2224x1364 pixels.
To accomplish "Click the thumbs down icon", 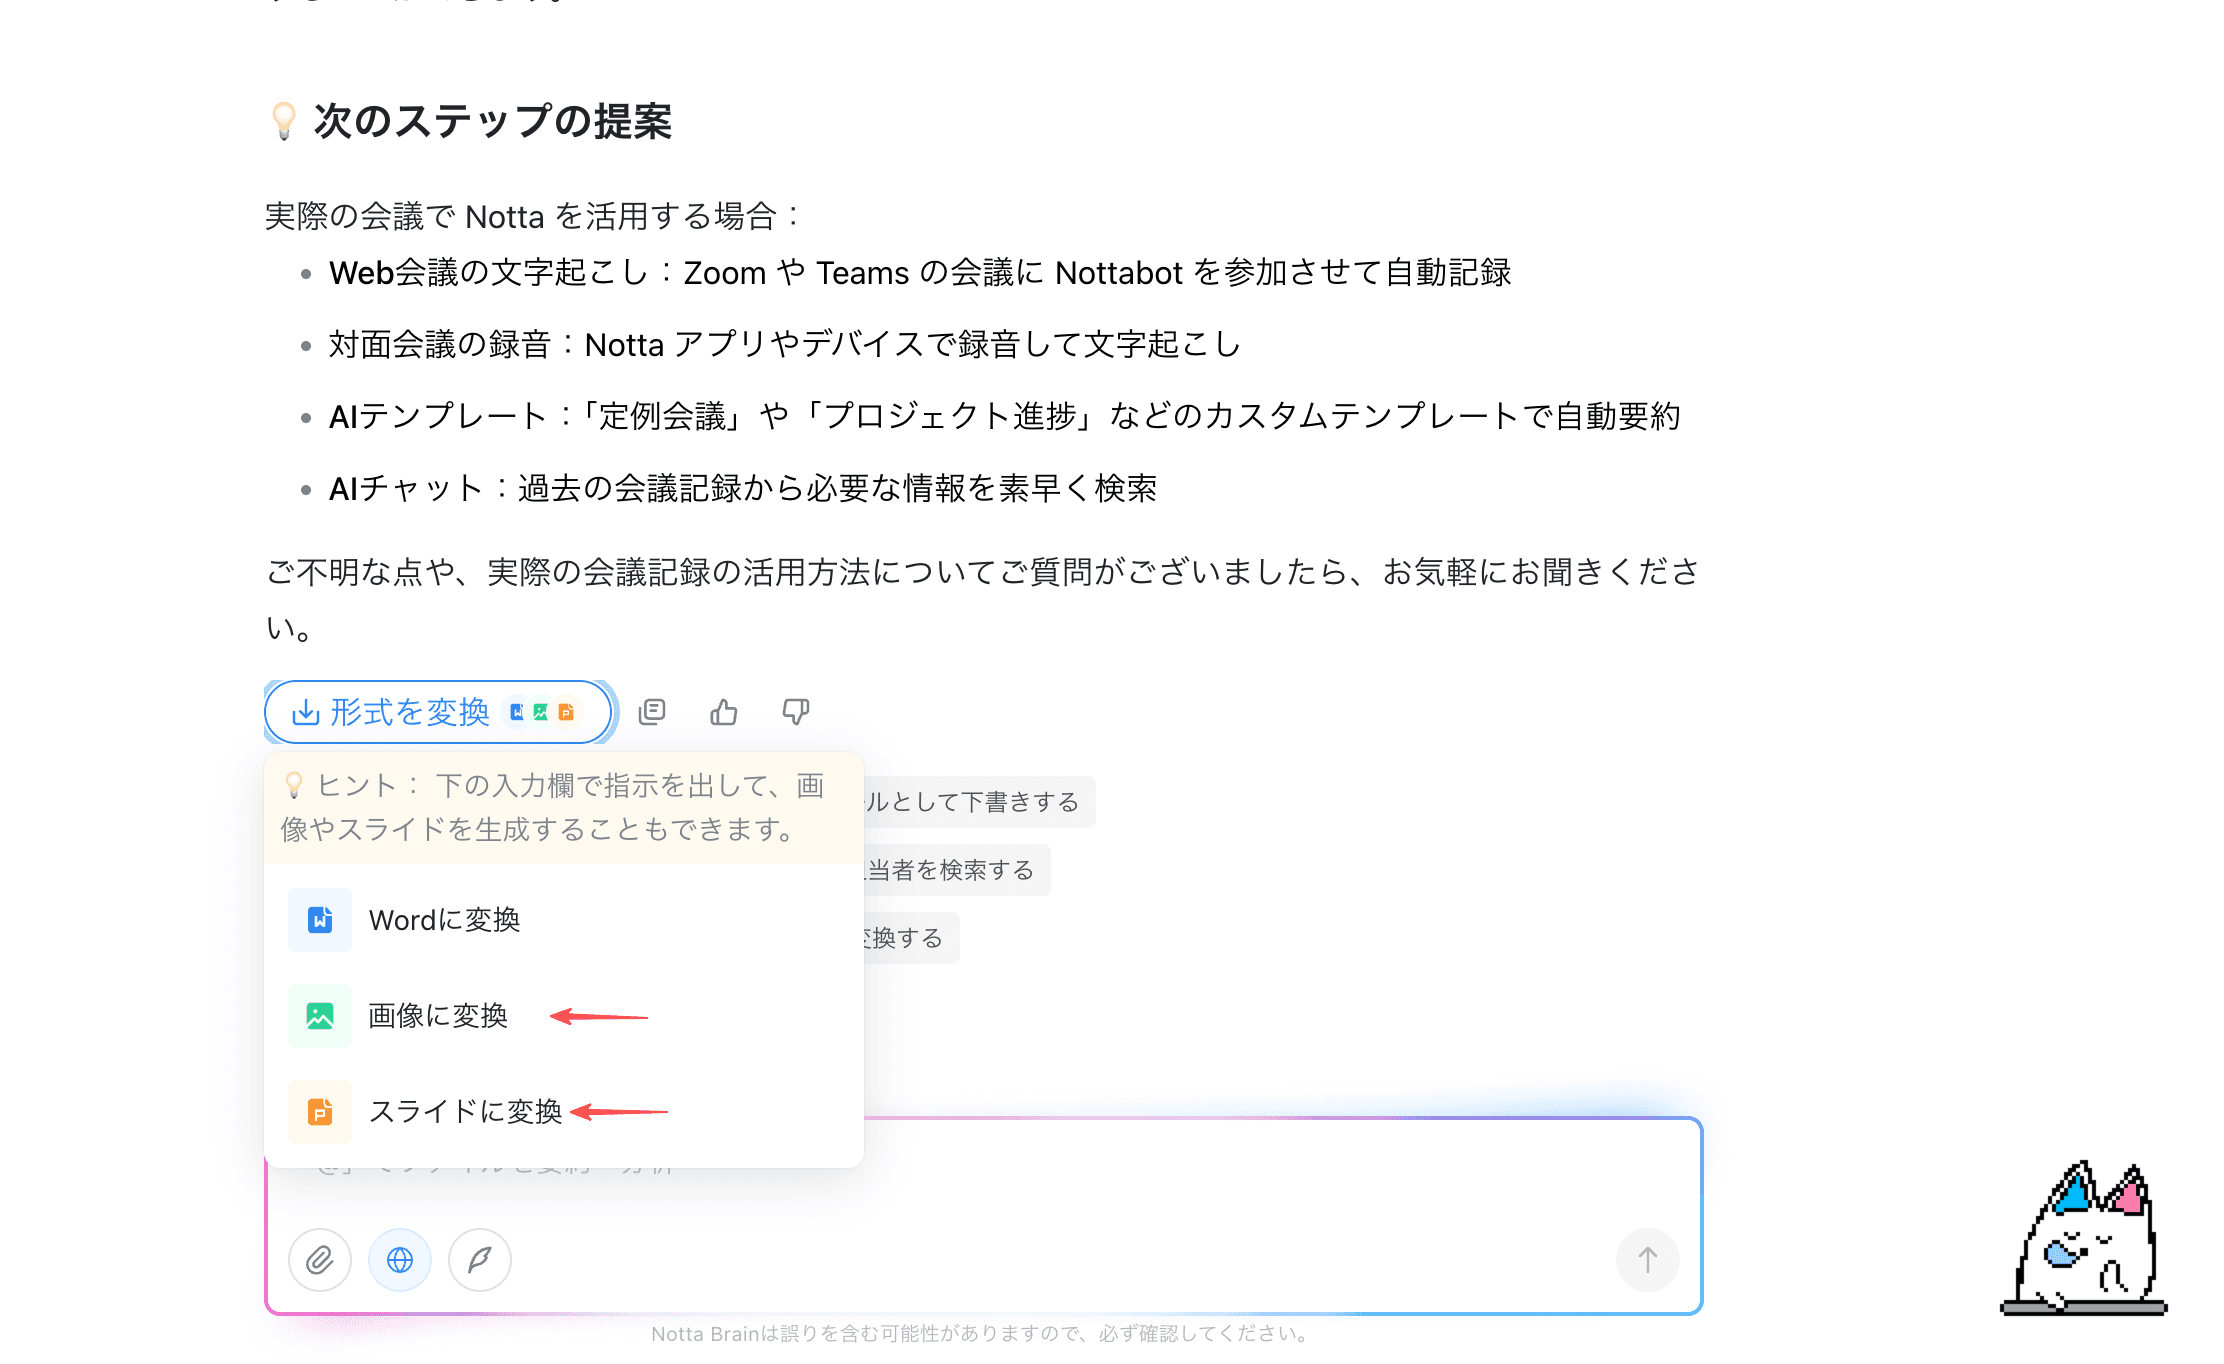I will [x=796, y=711].
